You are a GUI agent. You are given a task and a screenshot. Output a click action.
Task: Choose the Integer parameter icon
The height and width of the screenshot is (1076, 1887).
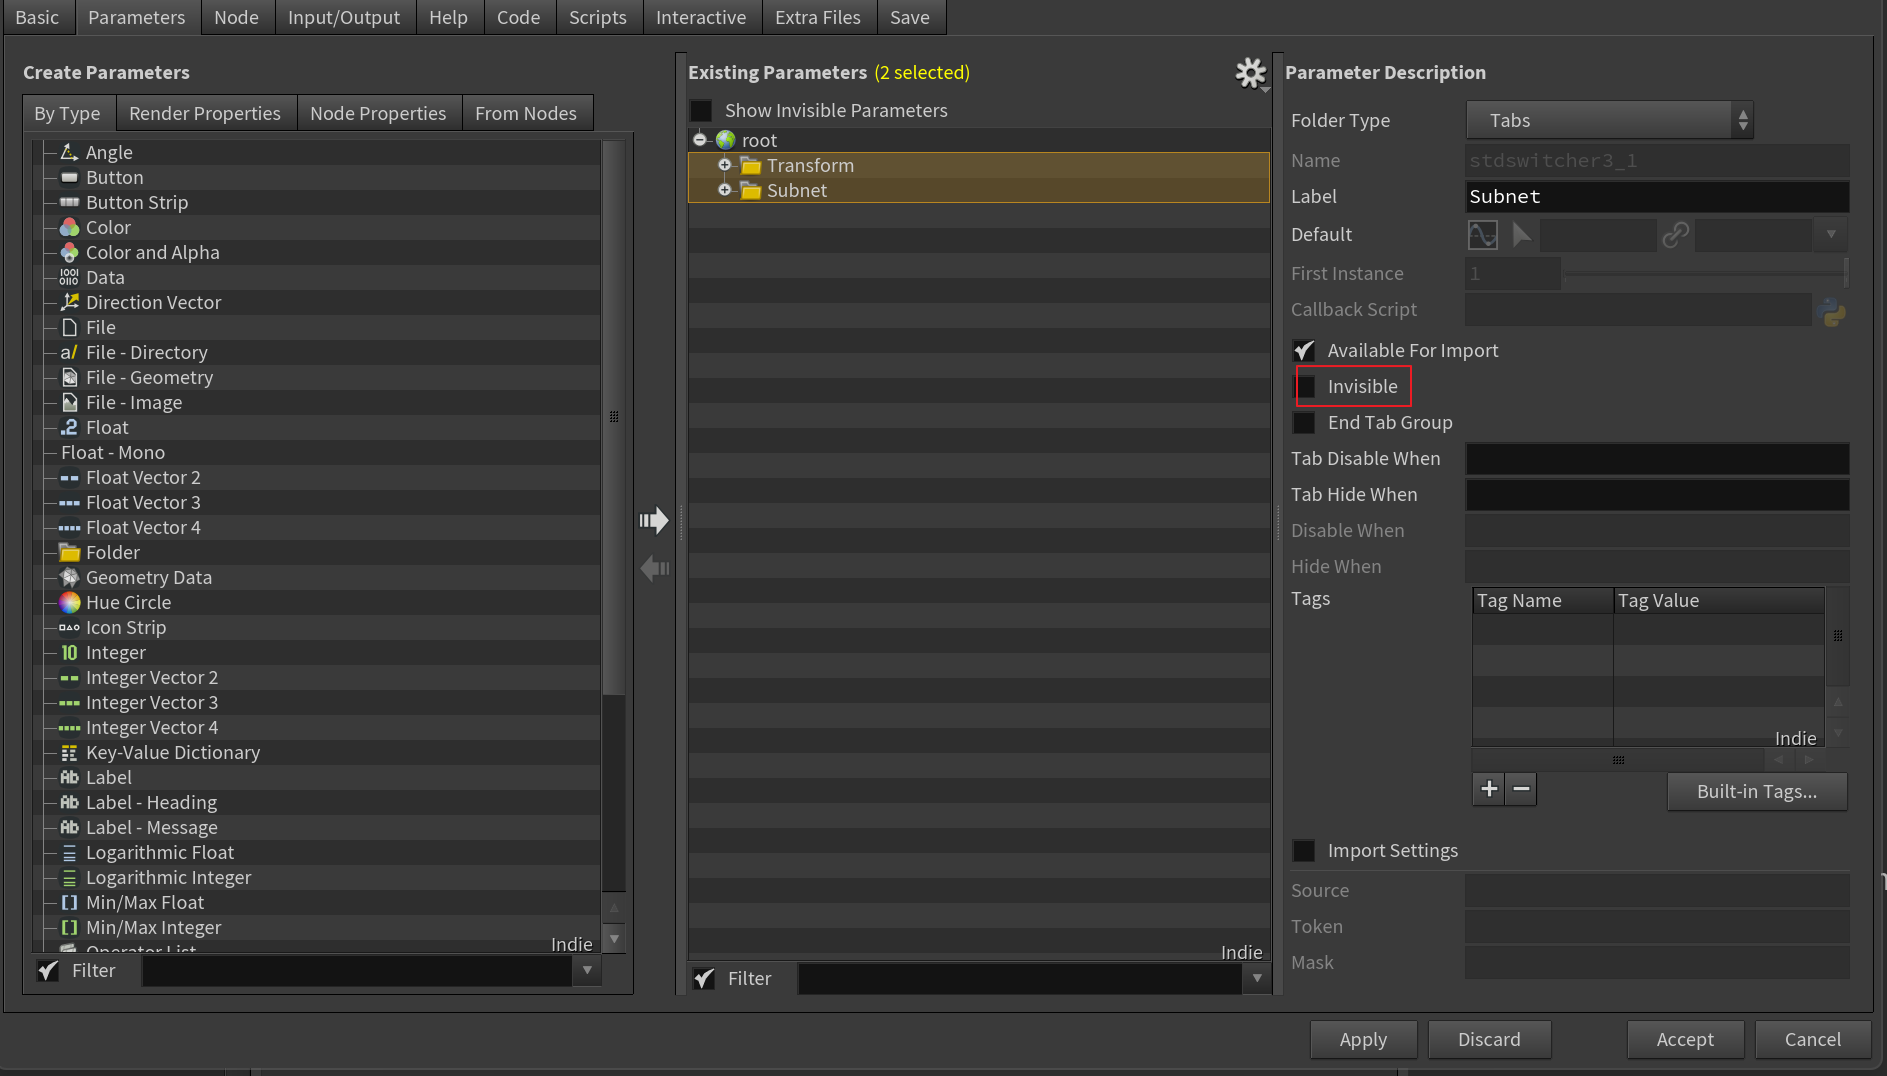coord(69,652)
